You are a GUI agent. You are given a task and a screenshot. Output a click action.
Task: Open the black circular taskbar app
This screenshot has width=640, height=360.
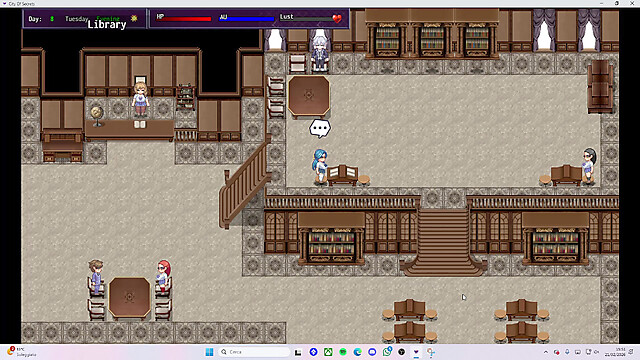tap(402, 352)
